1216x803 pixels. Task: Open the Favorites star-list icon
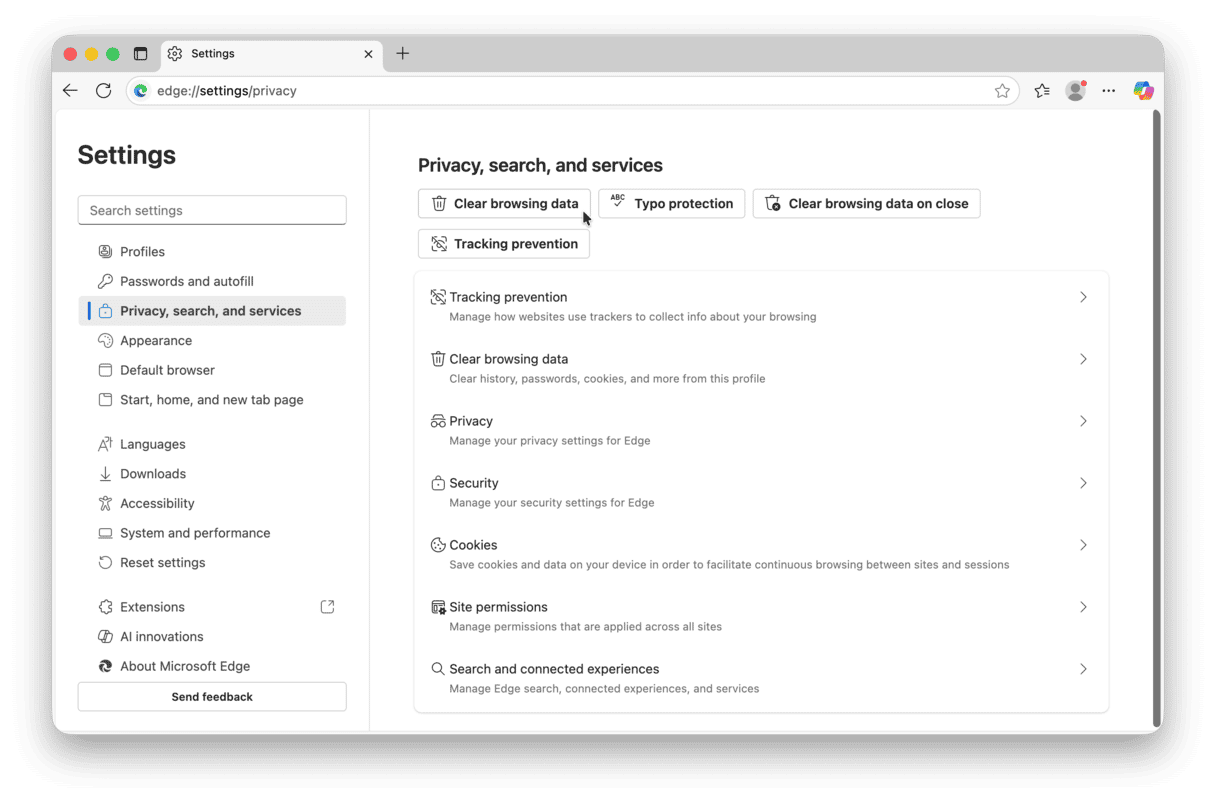point(1042,91)
